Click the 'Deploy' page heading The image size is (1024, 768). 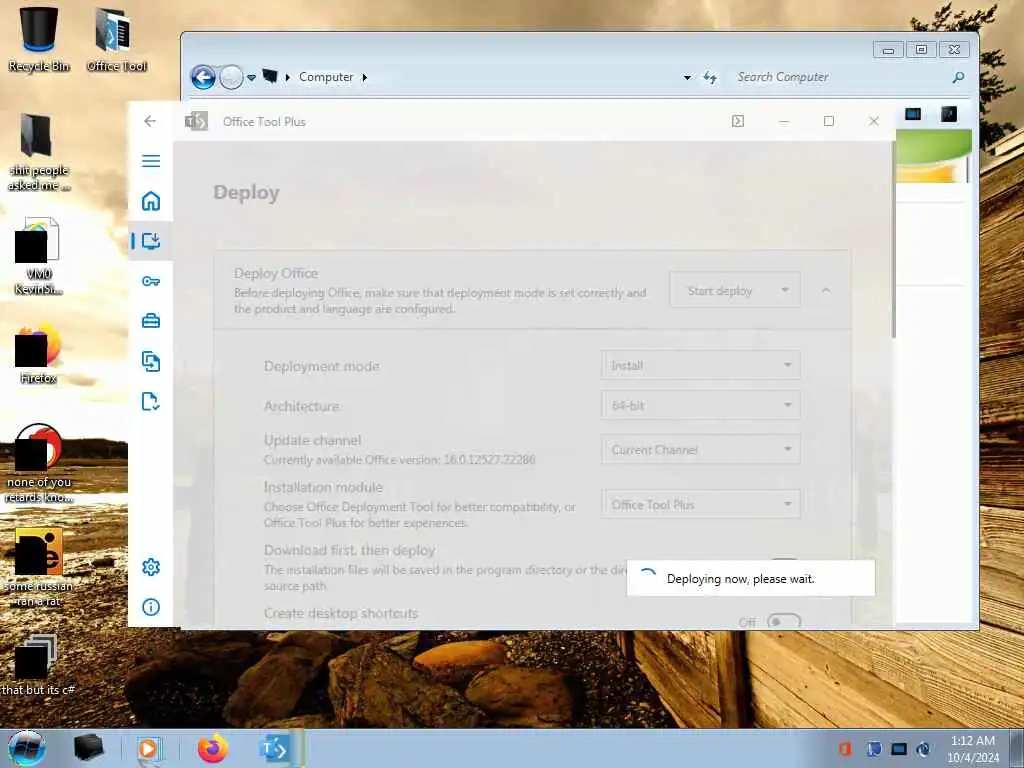click(246, 193)
